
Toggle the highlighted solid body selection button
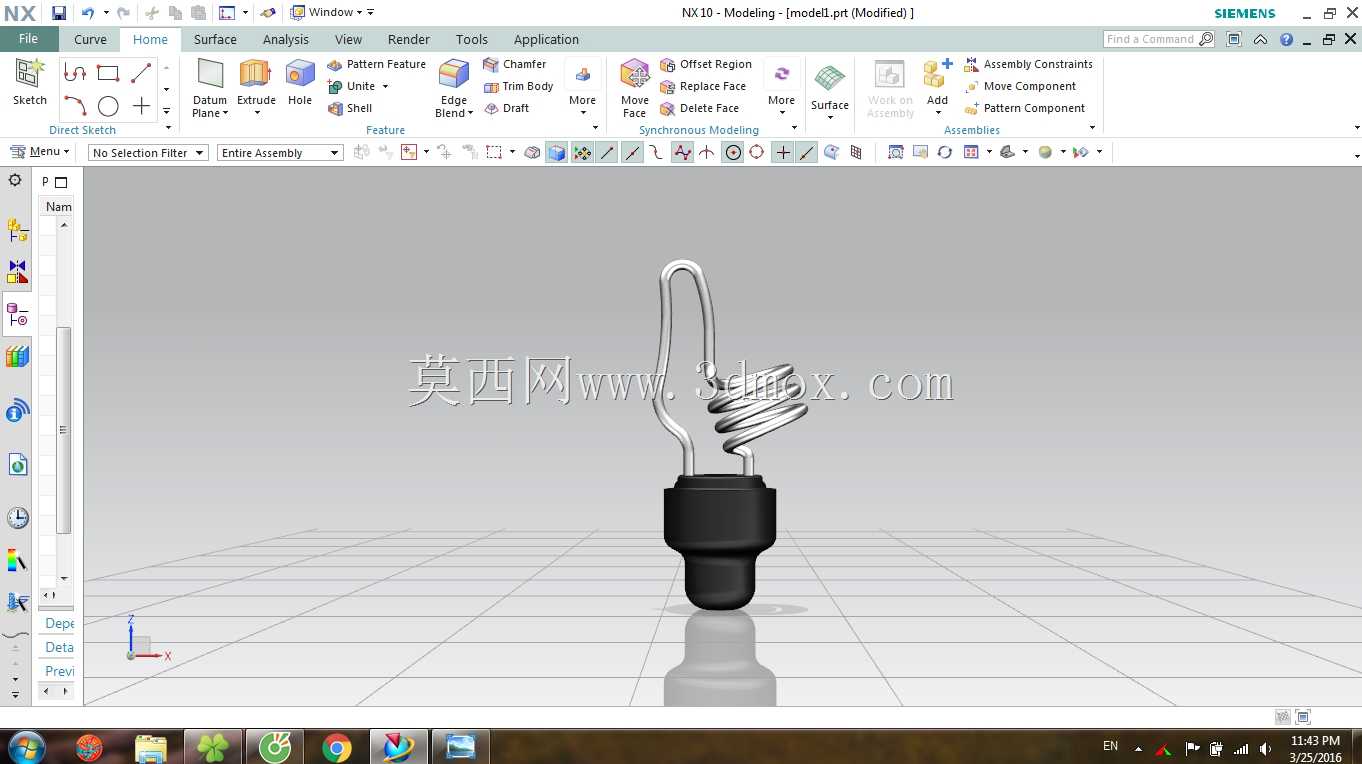(x=556, y=153)
